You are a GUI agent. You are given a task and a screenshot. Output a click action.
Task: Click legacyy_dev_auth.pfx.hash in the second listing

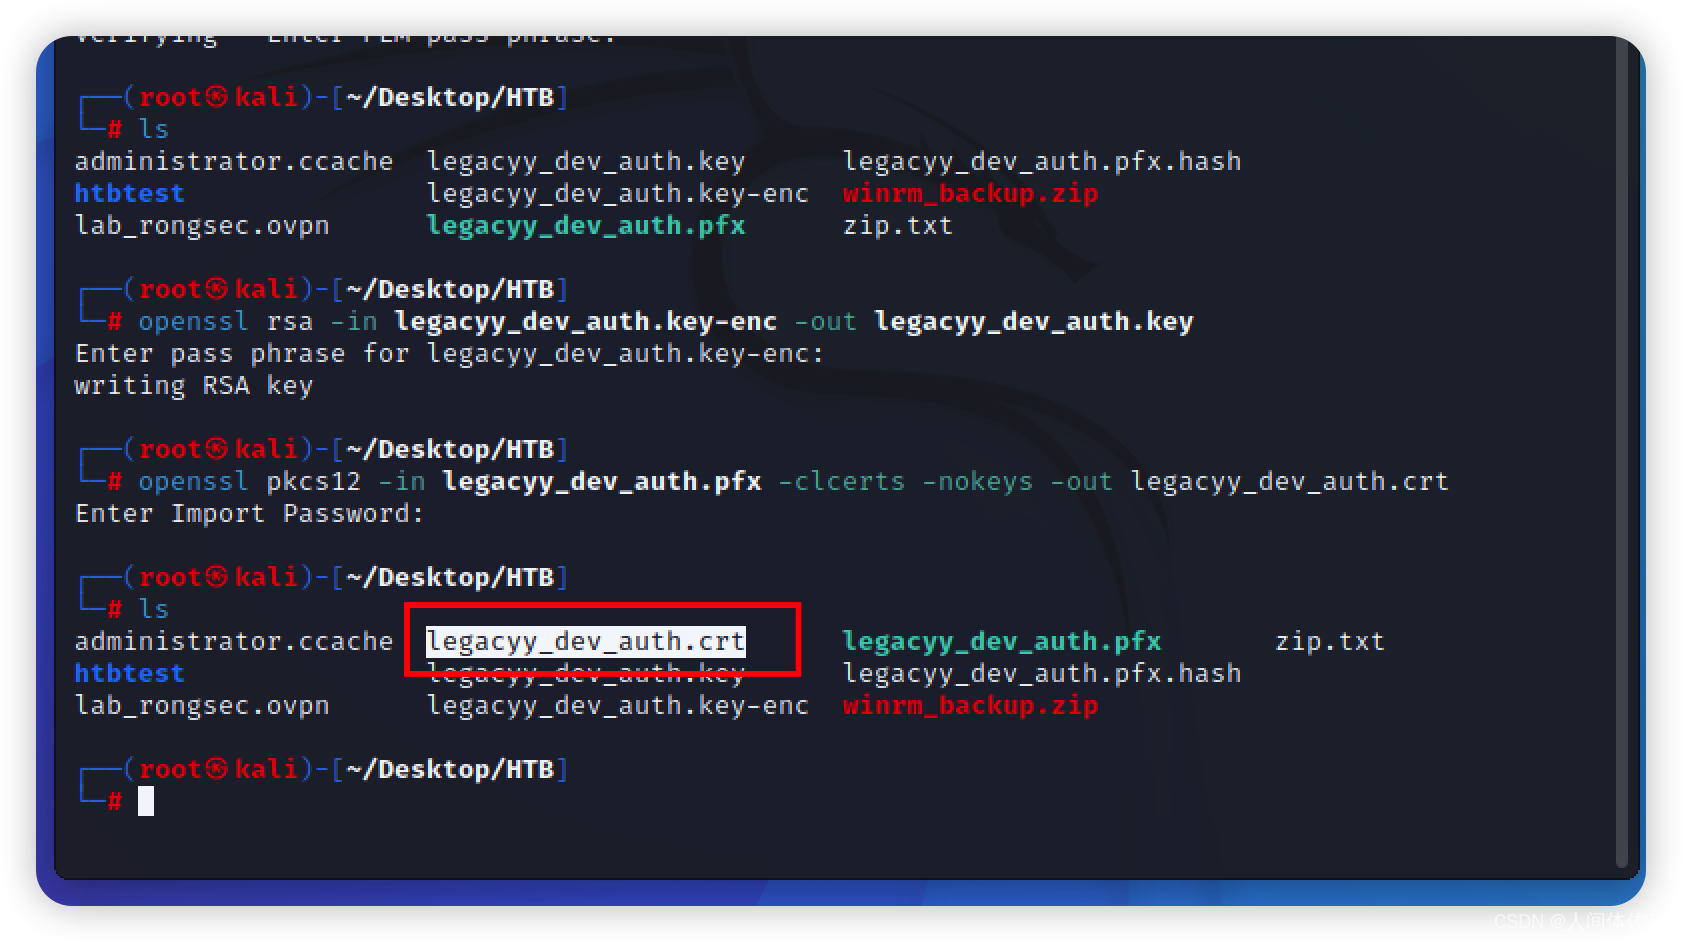(1042, 674)
